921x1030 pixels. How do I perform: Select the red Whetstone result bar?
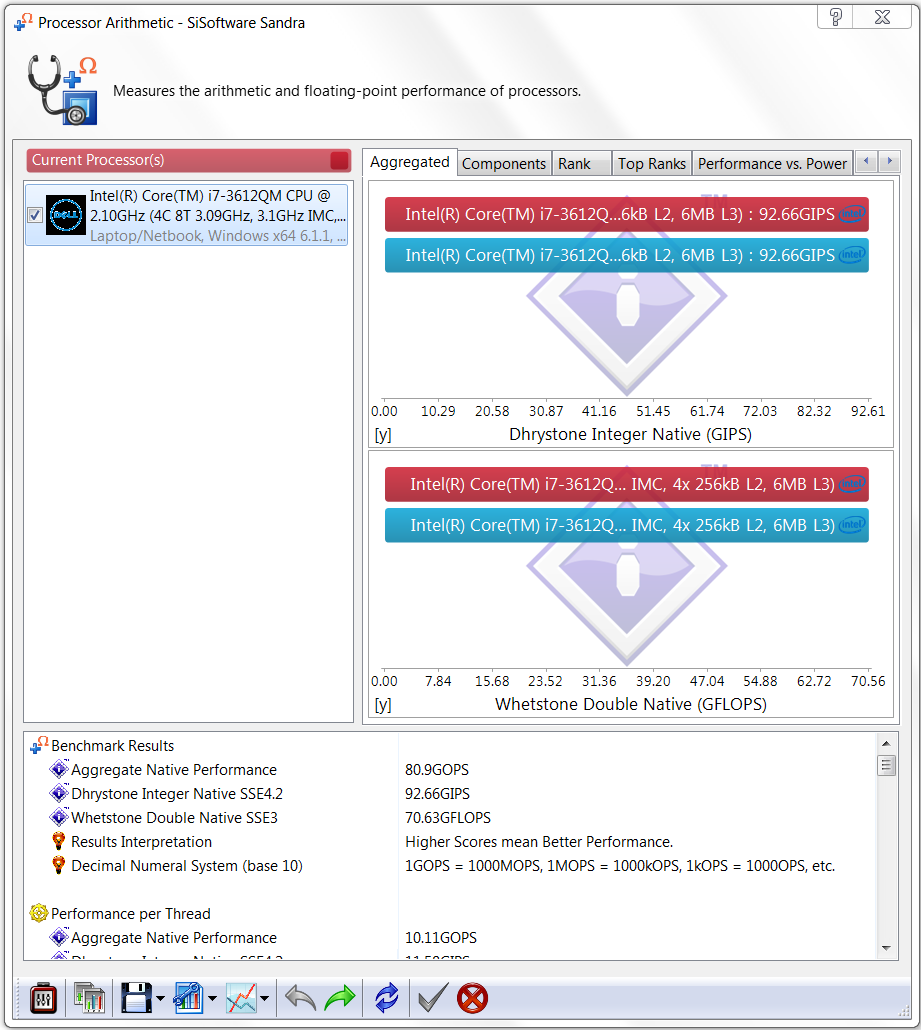pos(627,484)
